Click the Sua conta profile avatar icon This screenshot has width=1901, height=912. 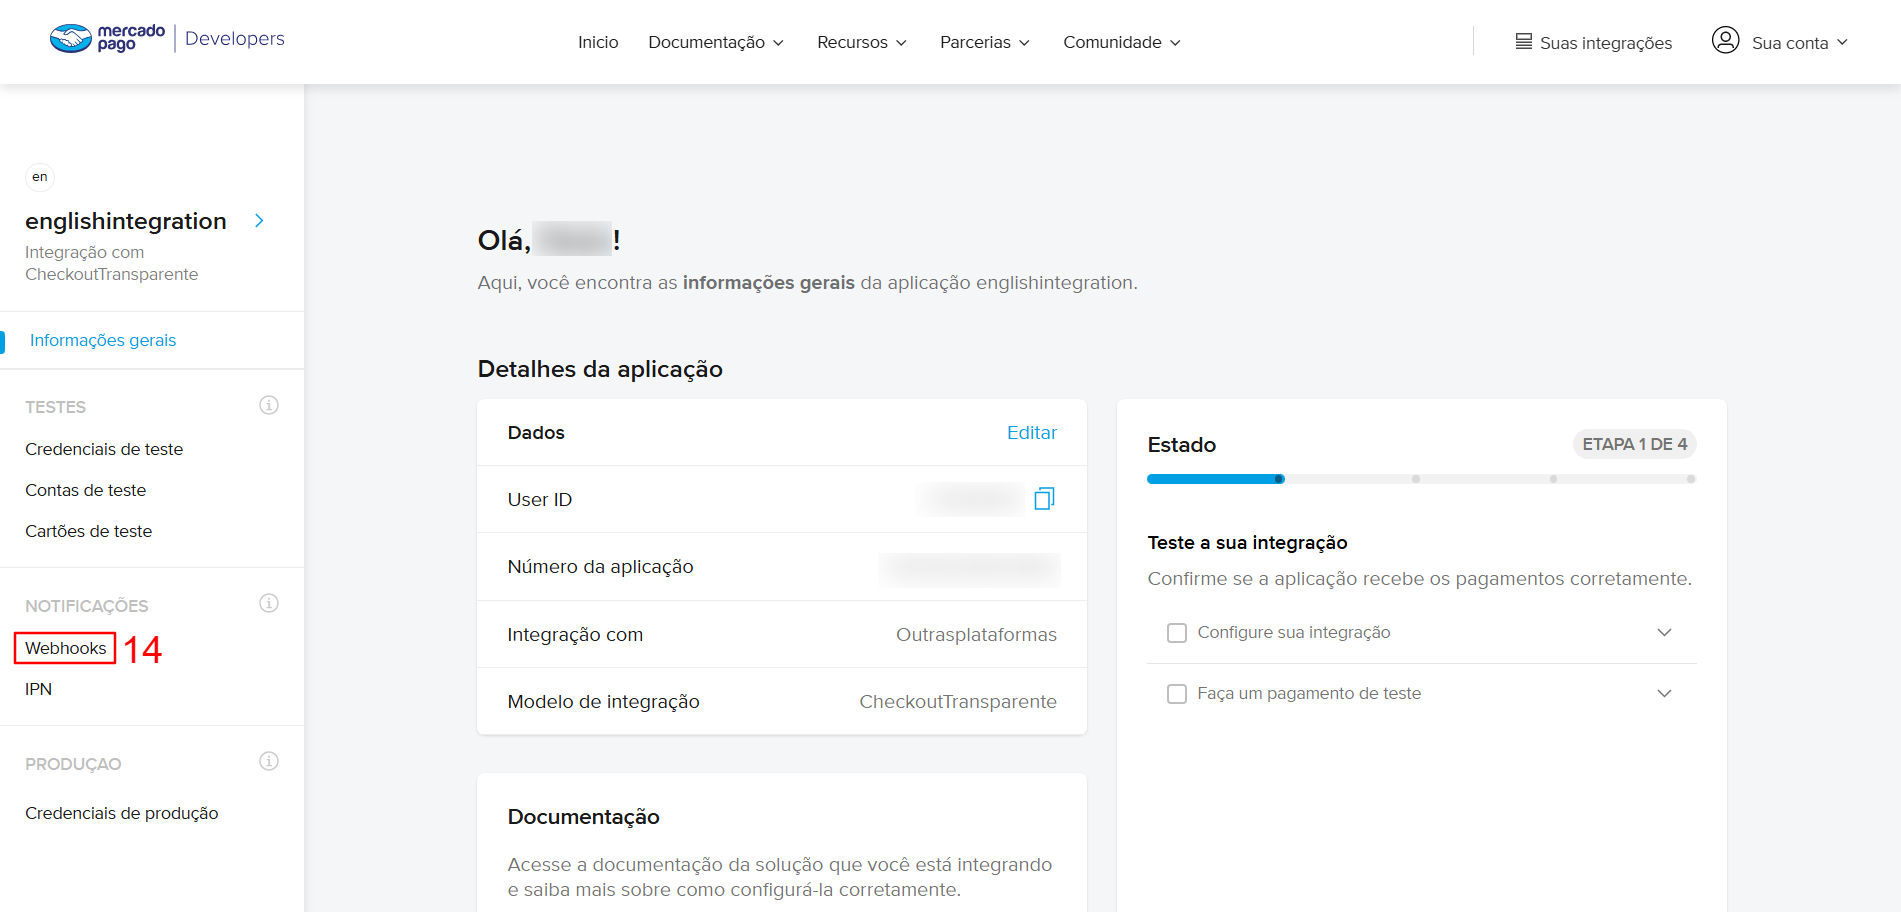(x=1725, y=40)
